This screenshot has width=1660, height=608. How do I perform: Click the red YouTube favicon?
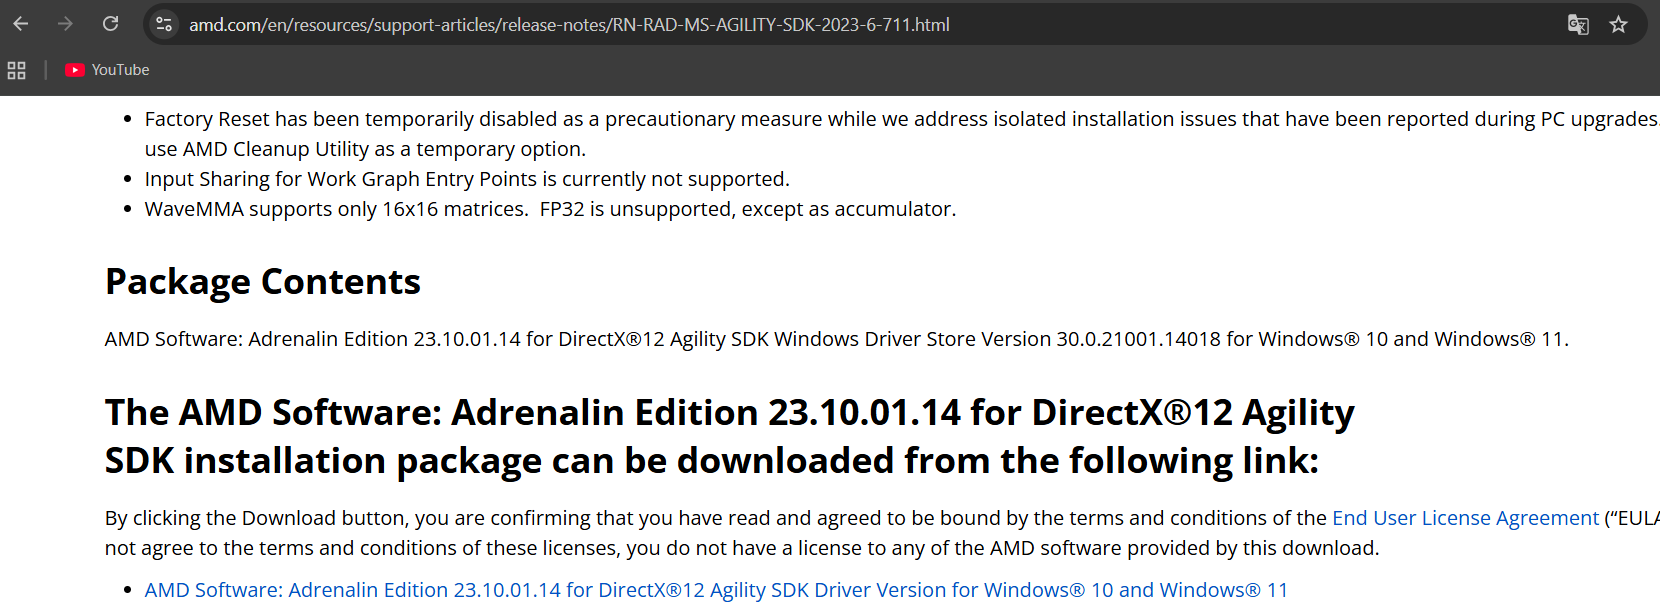[x=75, y=70]
